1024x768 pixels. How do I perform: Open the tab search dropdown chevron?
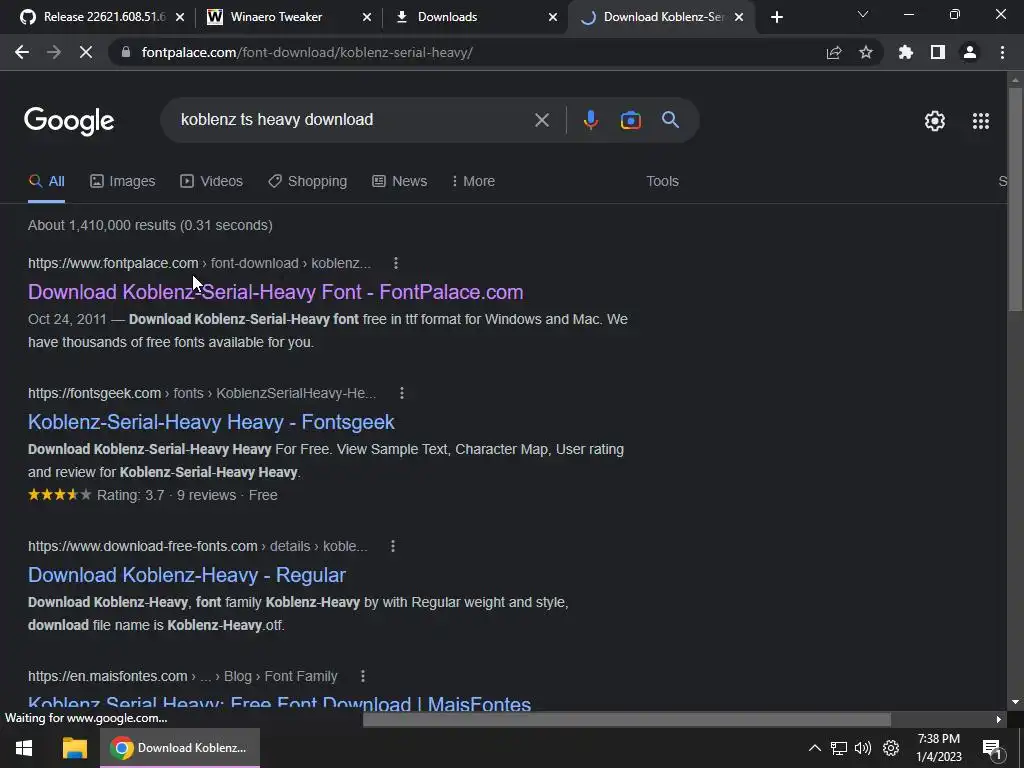click(x=863, y=14)
